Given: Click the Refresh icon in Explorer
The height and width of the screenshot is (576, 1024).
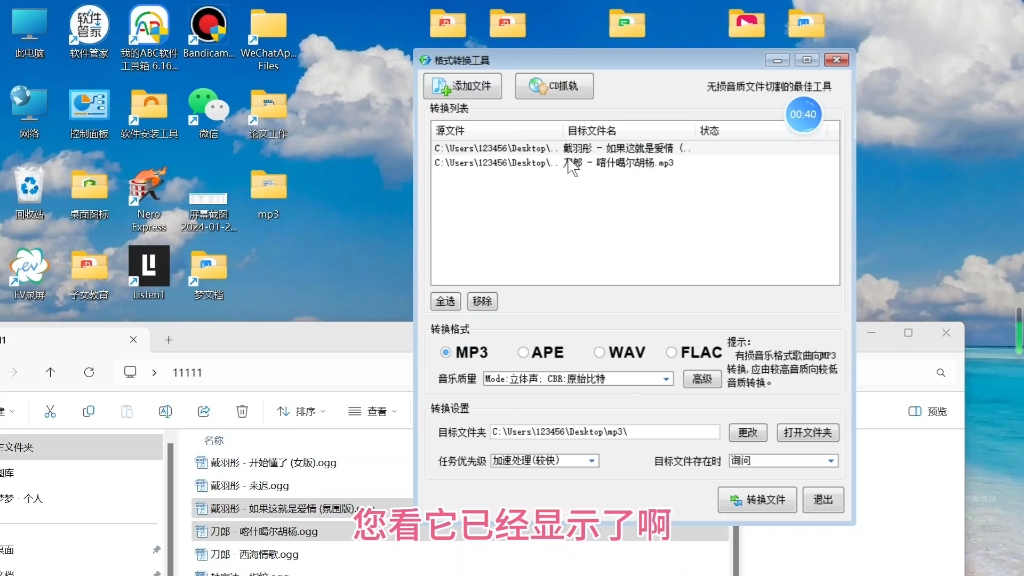Looking at the screenshot, I should (x=89, y=372).
